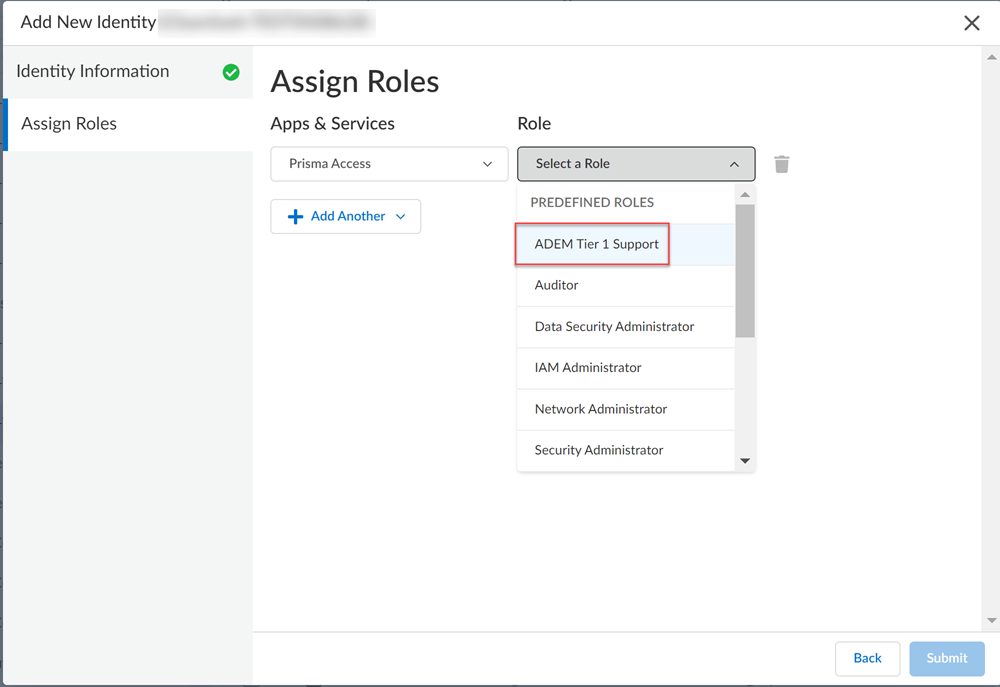
Task: Choose the Auditor role
Action: 557,285
